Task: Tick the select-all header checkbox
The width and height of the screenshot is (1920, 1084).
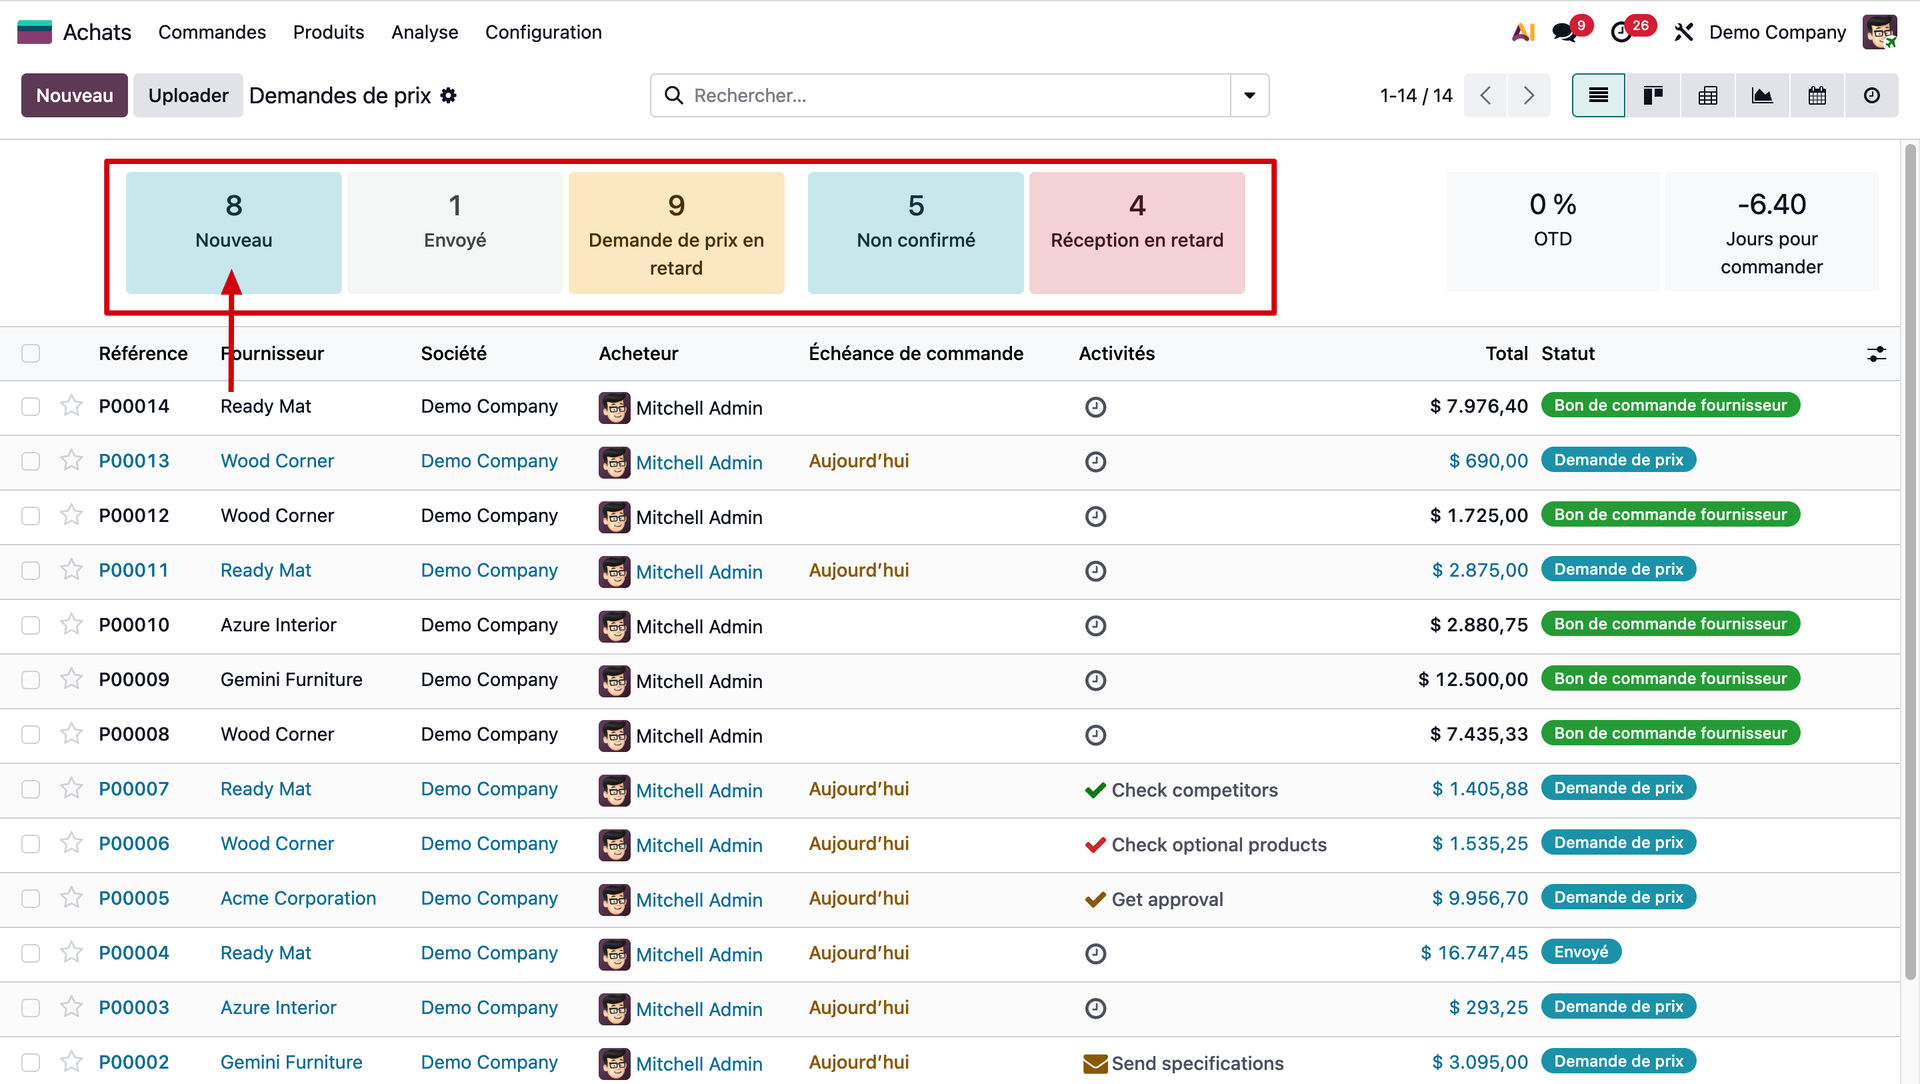Action: click(31, 353)
